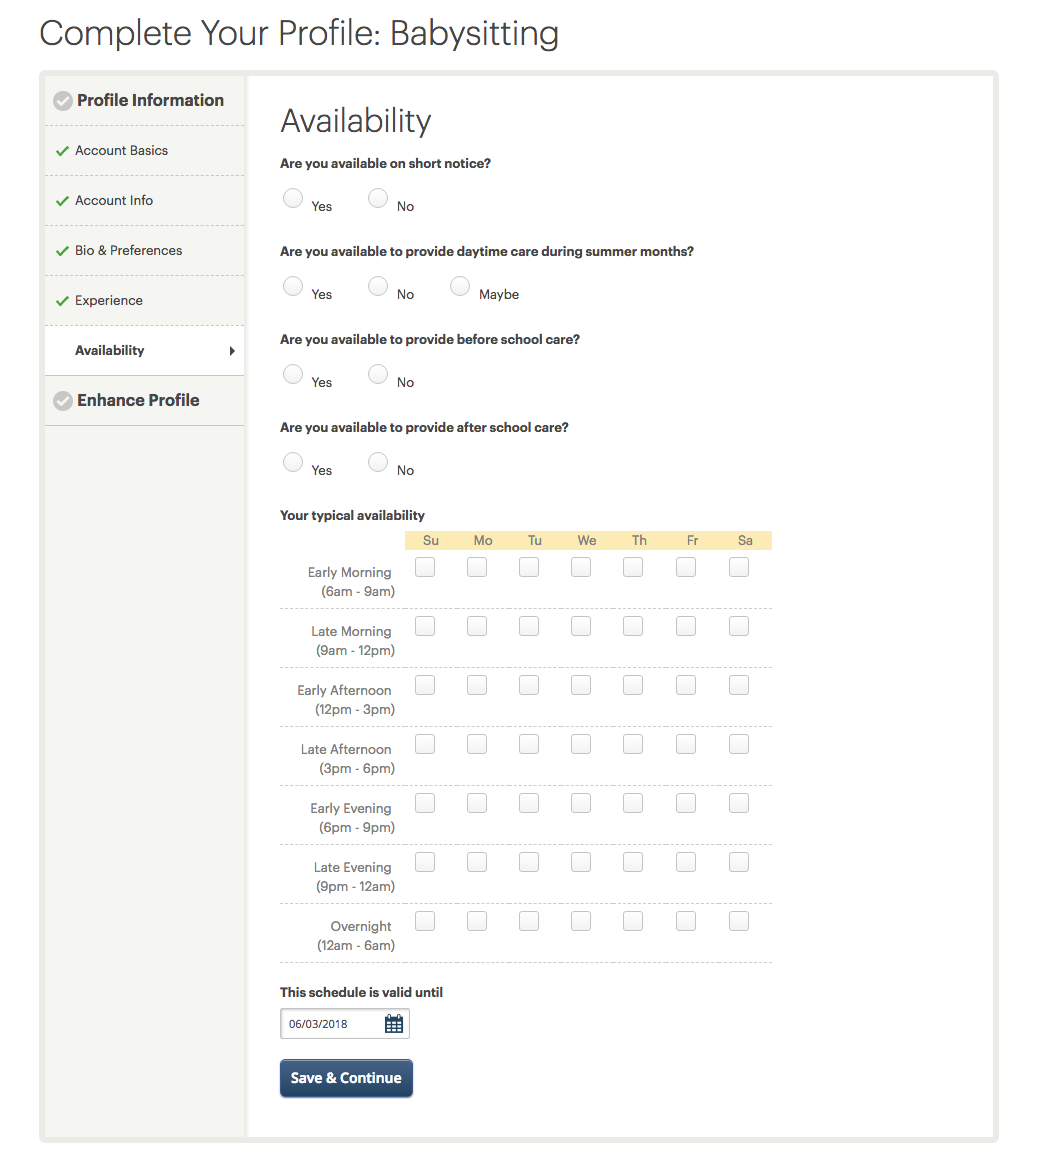Open Account Info section
This screenshot has height=1159, width=1037.
[x=114, y=201]
